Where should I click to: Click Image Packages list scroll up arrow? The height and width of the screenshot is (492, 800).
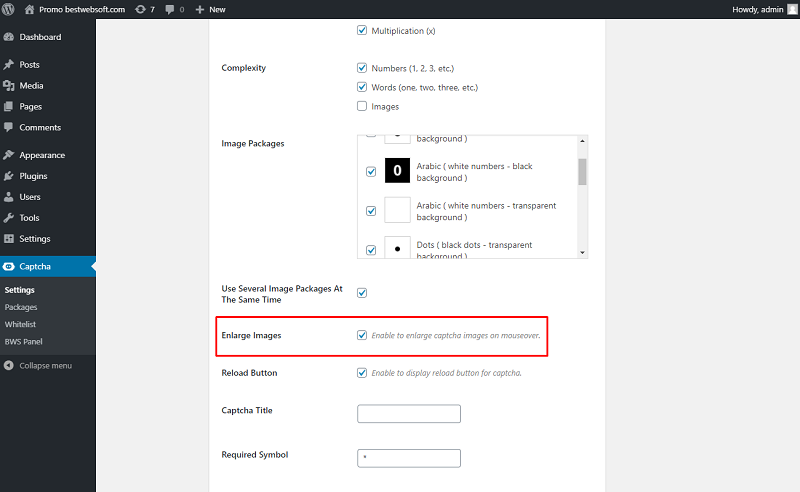click(582, 141)
